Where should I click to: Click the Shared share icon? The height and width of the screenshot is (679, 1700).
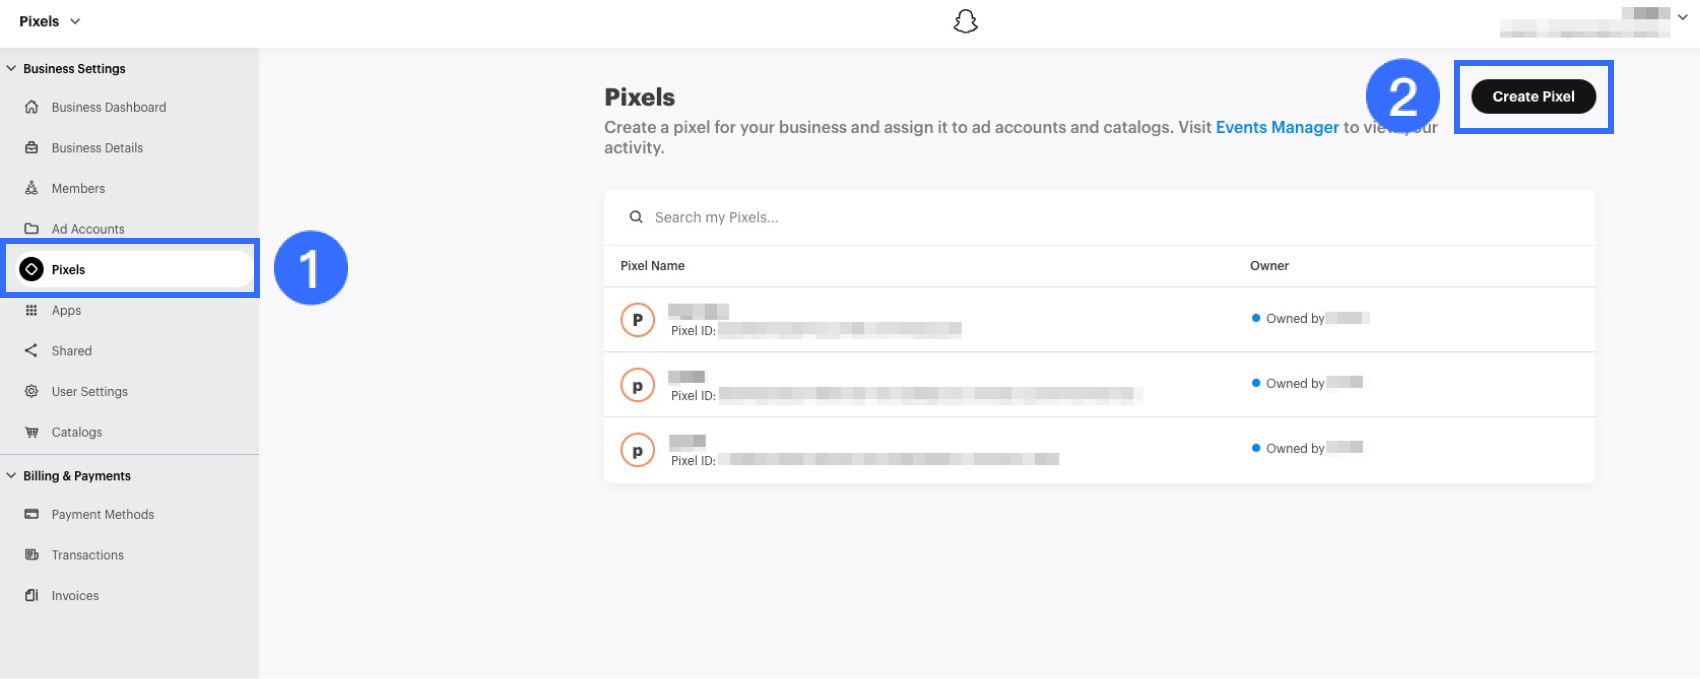click(x=32, y=351)
